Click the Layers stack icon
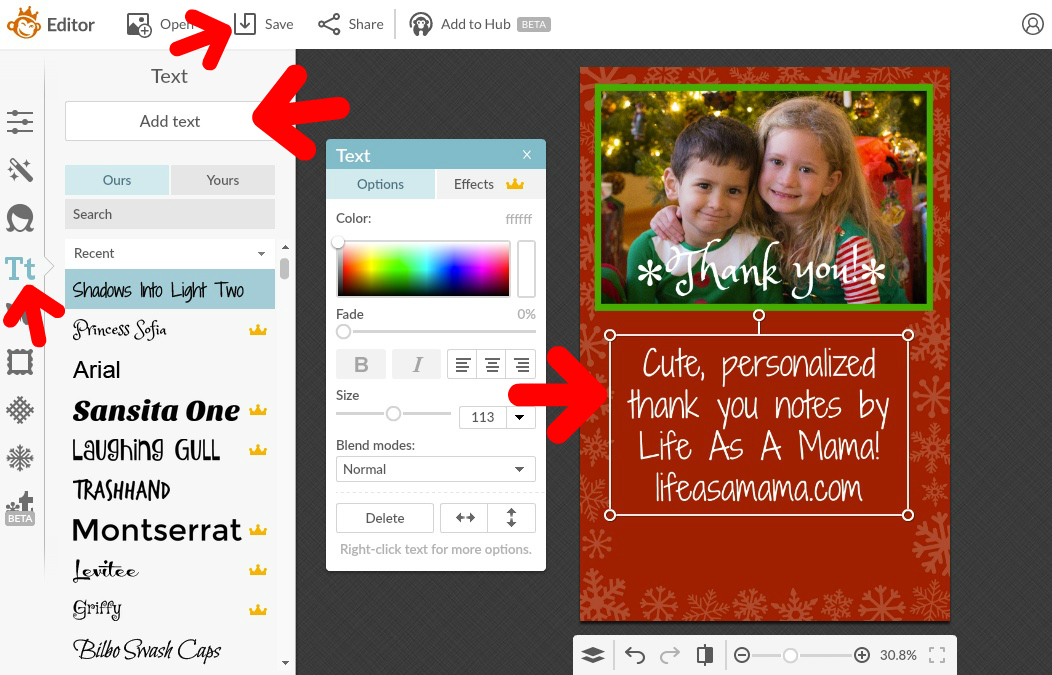1052x675 pixels. click(593, 655)
